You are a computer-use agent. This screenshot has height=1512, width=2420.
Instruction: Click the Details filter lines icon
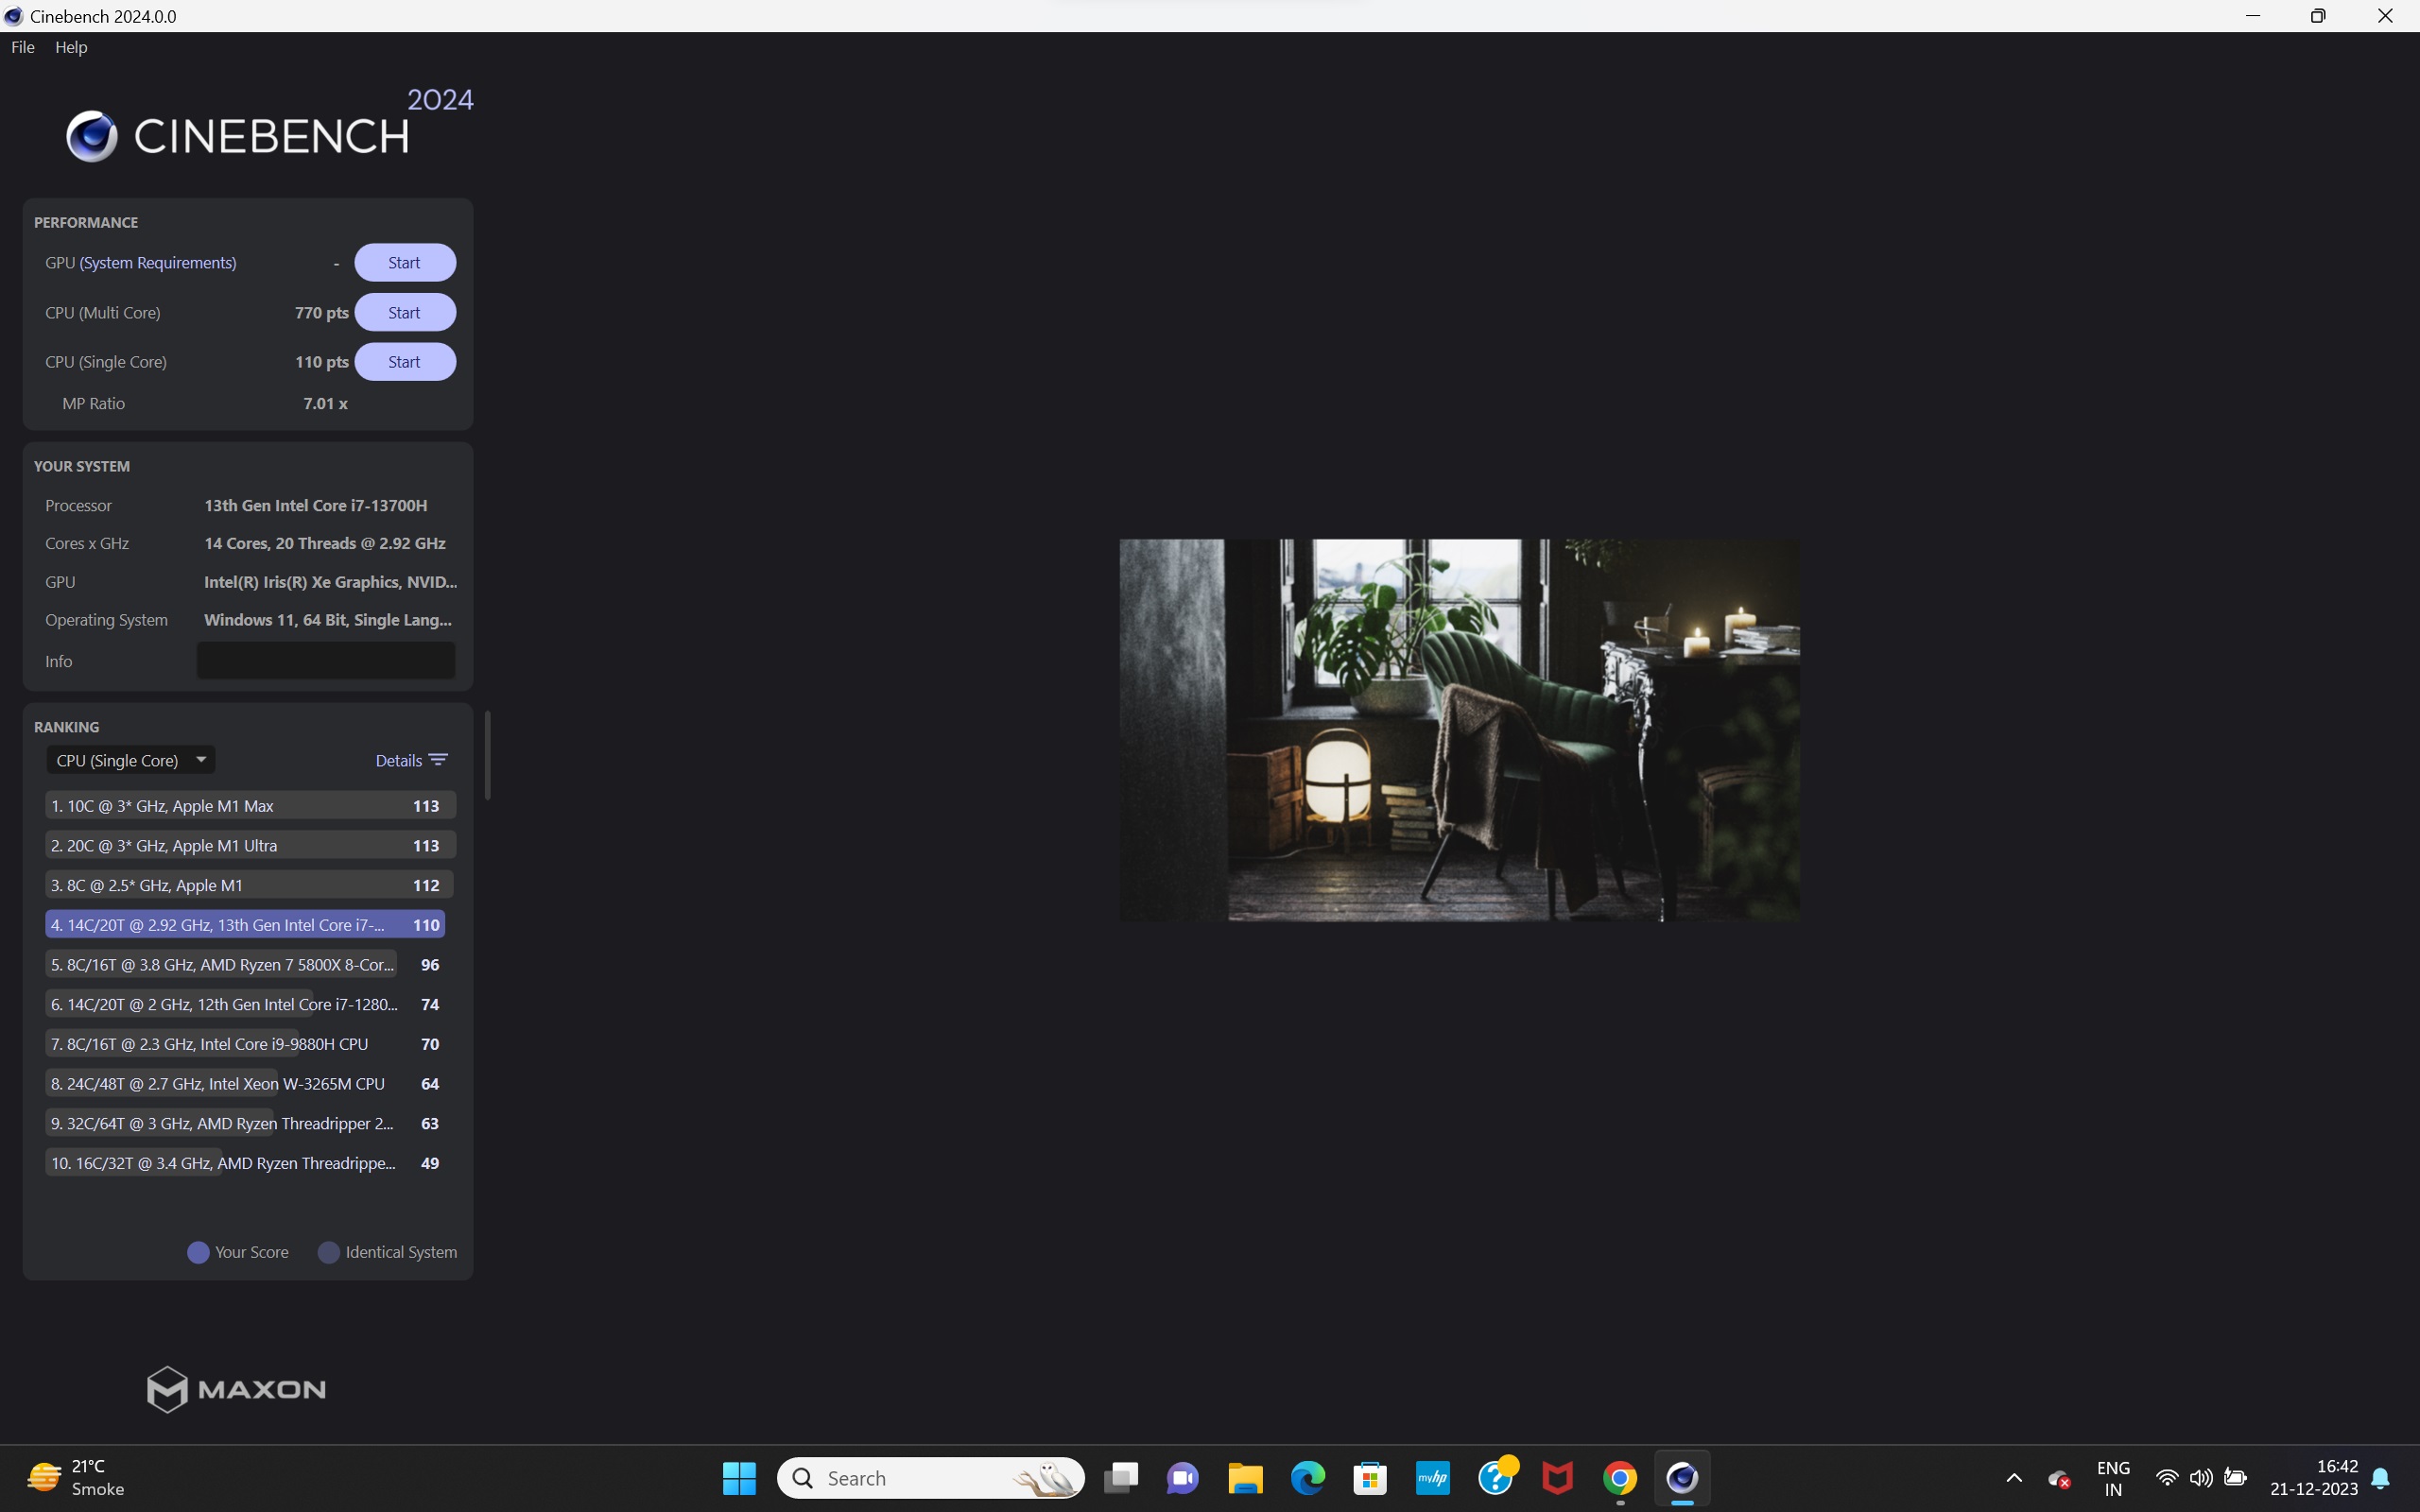click(438, 760)
